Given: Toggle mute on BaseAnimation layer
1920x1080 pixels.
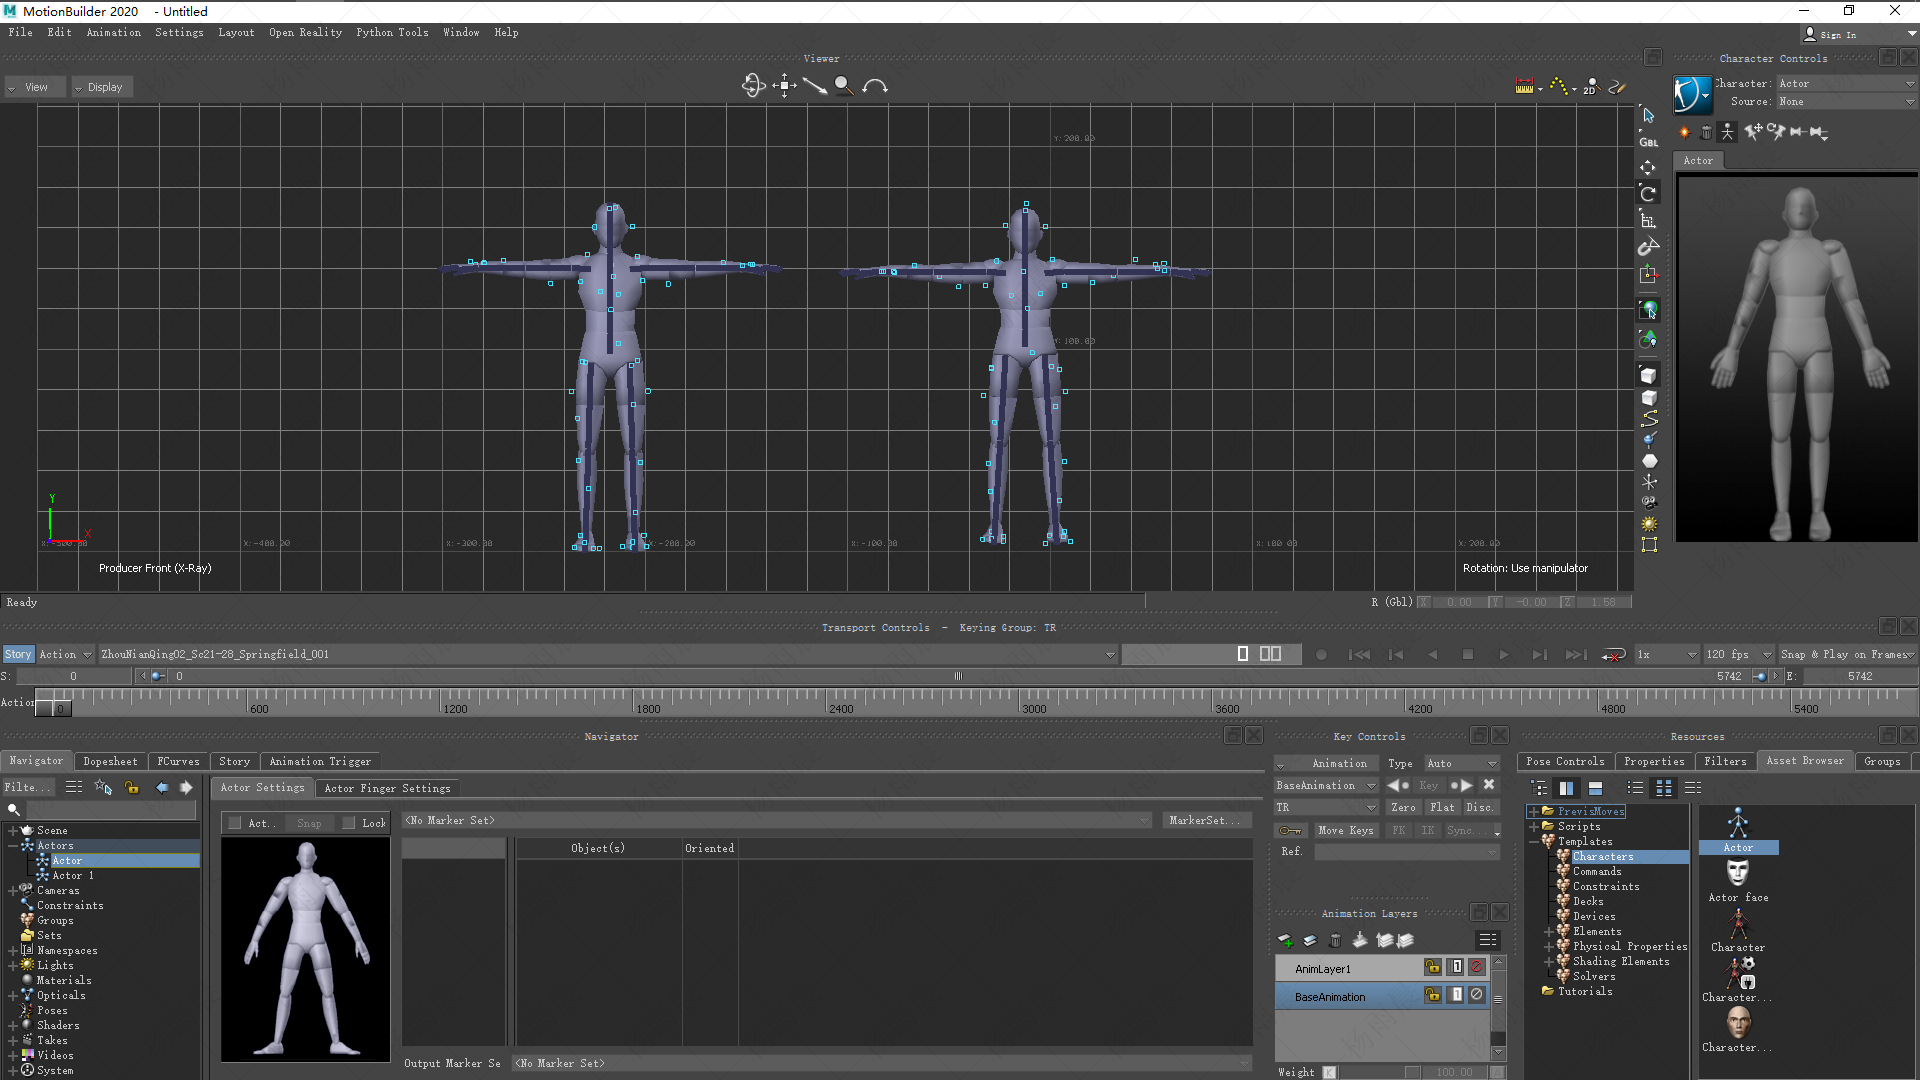Looking at the screenshot, I should 1477,995.
